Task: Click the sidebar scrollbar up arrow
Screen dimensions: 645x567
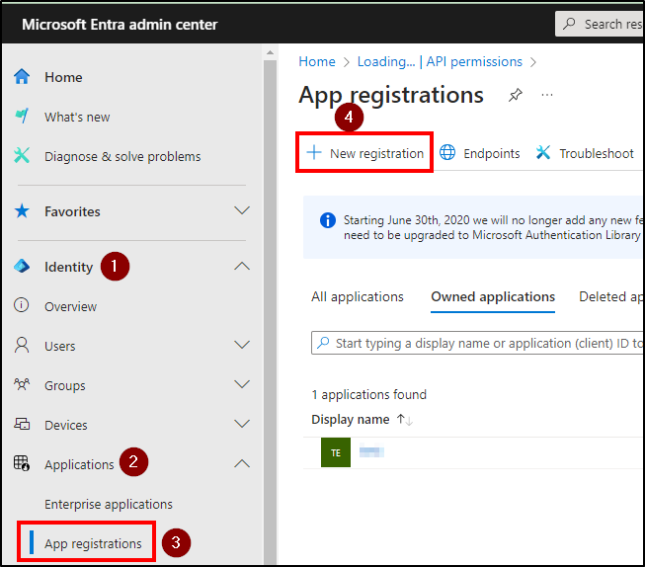Action: coord(270,53)
